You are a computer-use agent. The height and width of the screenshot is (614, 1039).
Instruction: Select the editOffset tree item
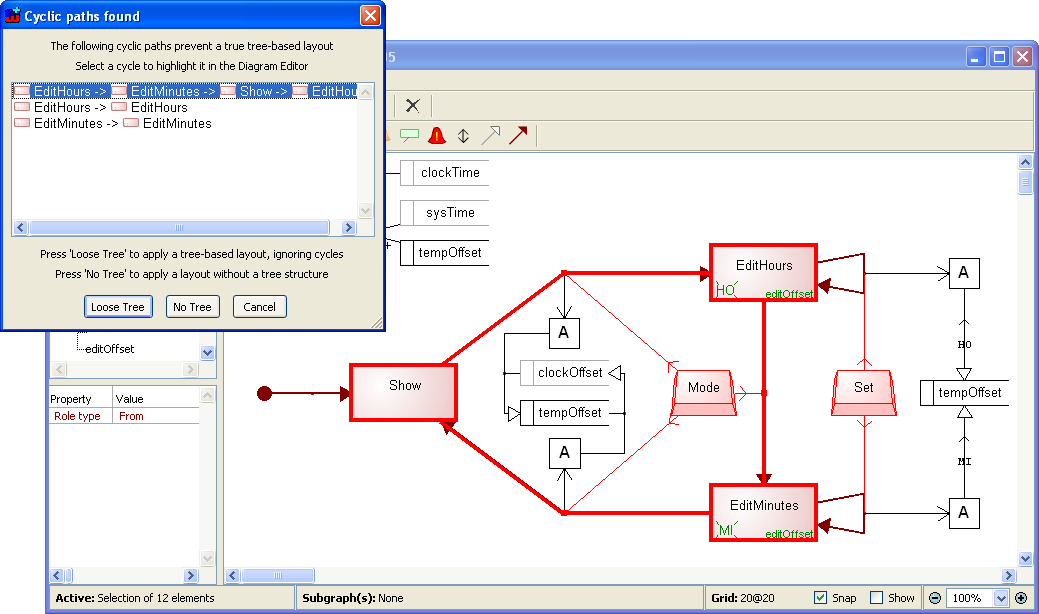[109, 349]
